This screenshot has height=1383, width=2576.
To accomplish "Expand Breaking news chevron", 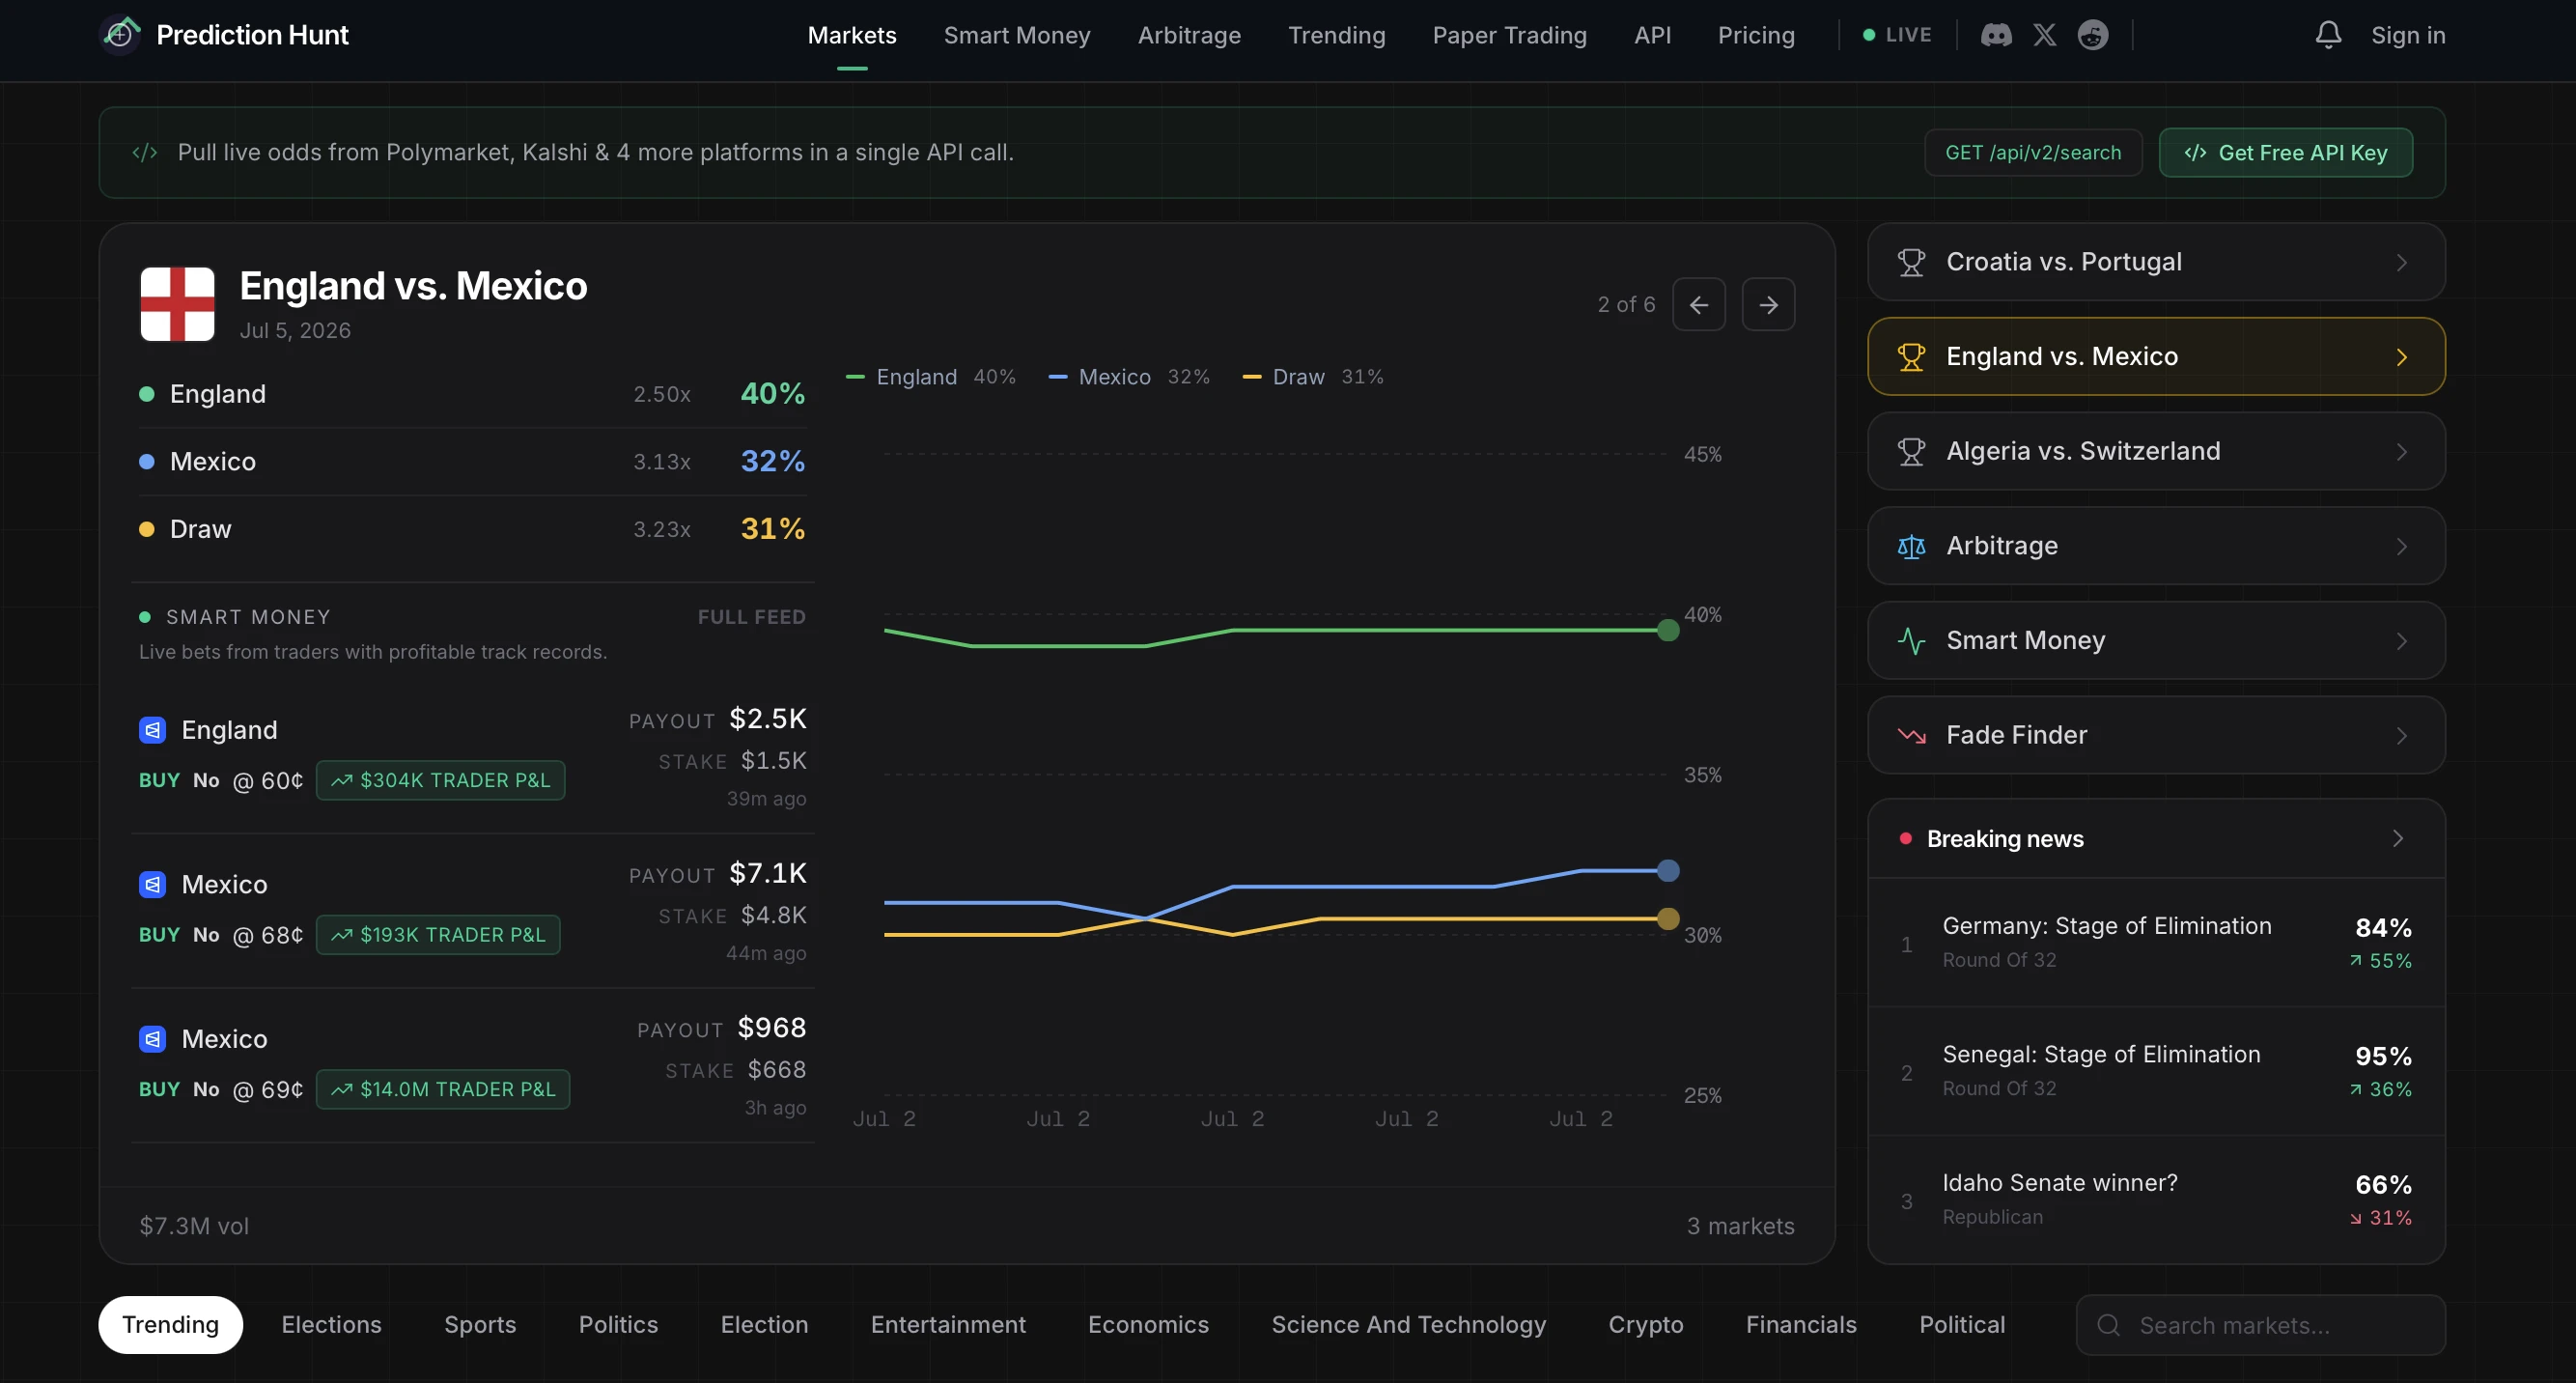I will (2398, 838).
